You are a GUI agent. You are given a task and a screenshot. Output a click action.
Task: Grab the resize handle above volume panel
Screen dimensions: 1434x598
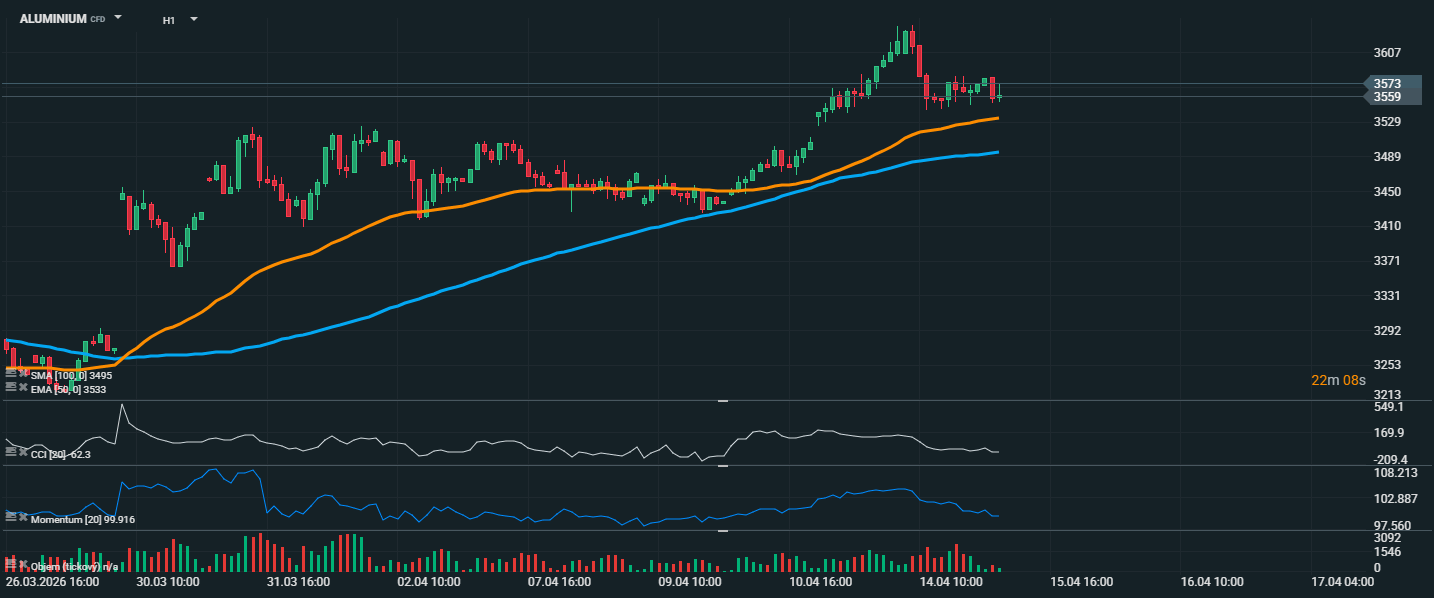point(723,531)
